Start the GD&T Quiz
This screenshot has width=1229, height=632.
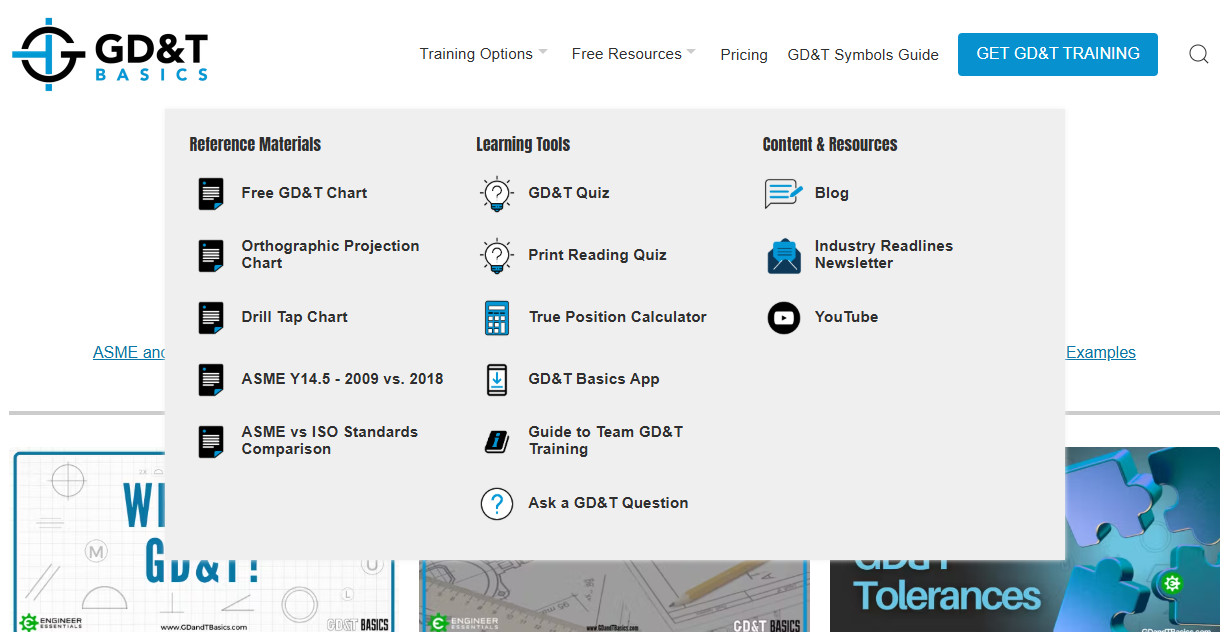[569, 193]
